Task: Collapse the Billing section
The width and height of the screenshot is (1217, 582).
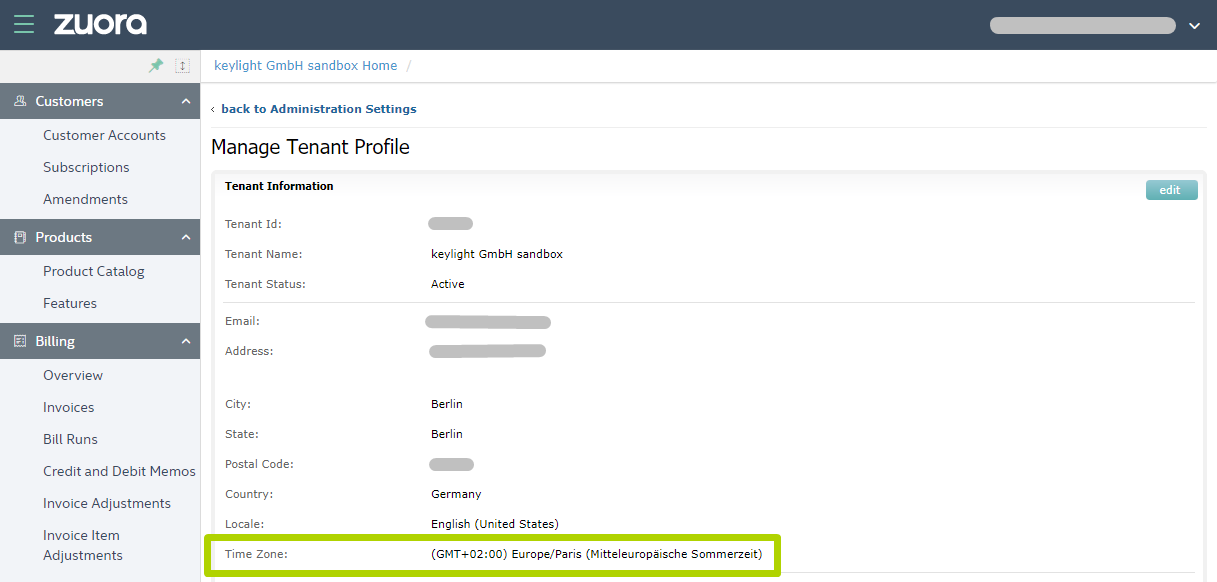Action: [x=186, y=341]
